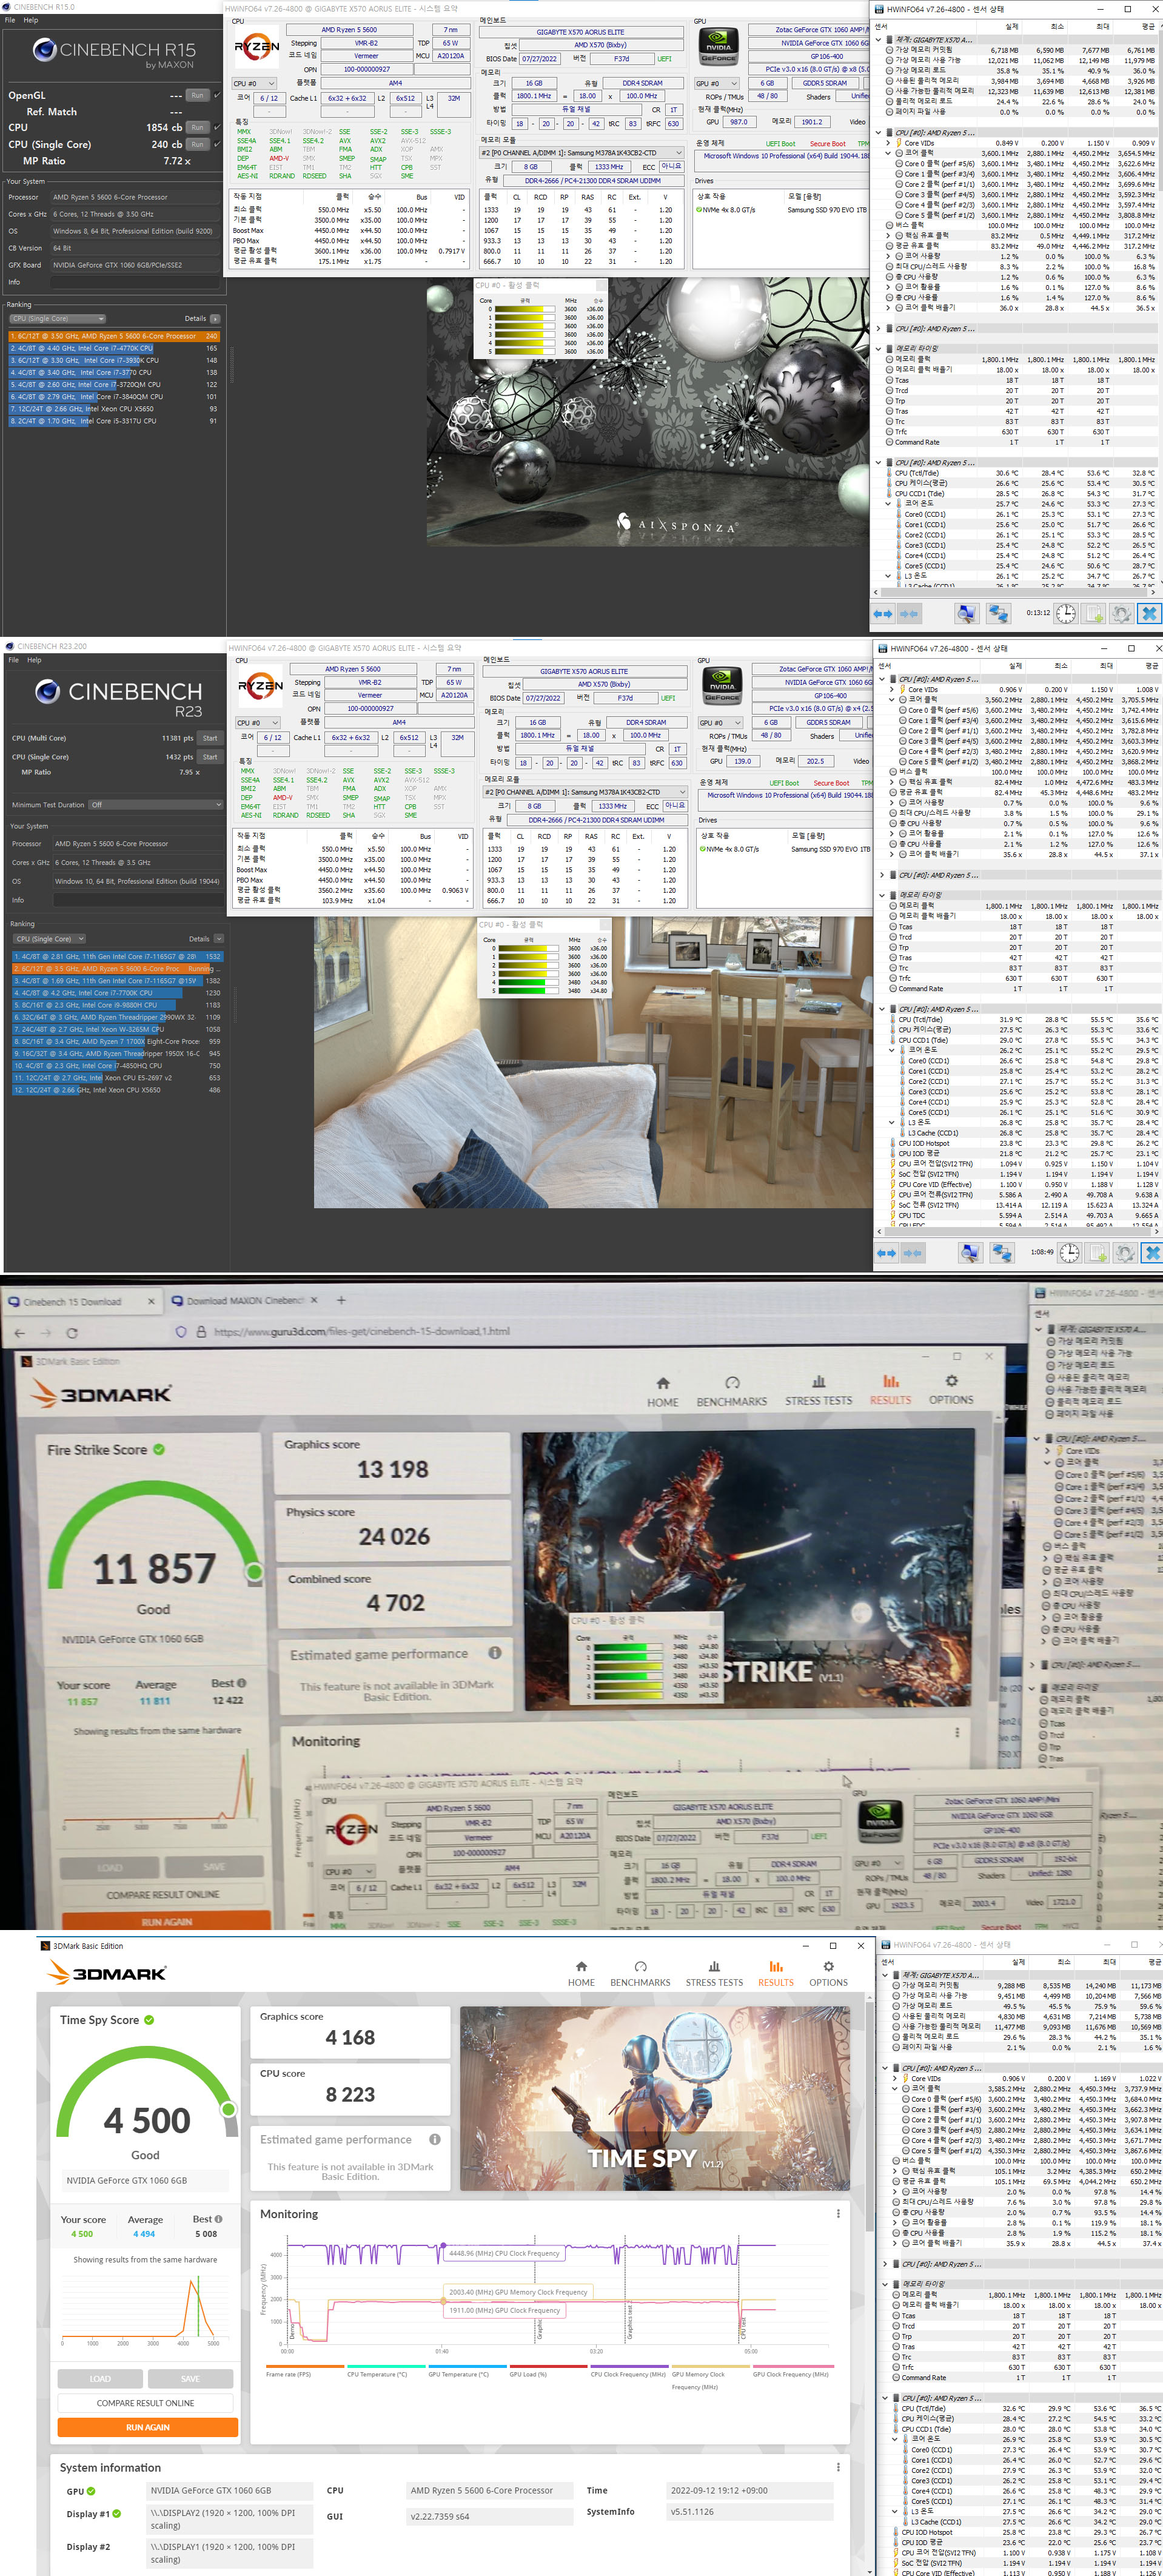Screen dimensions: 1163x2576
Task: Toggle checkbox next to CPU Run in Cinebench R15
Action: click(217, 127)
